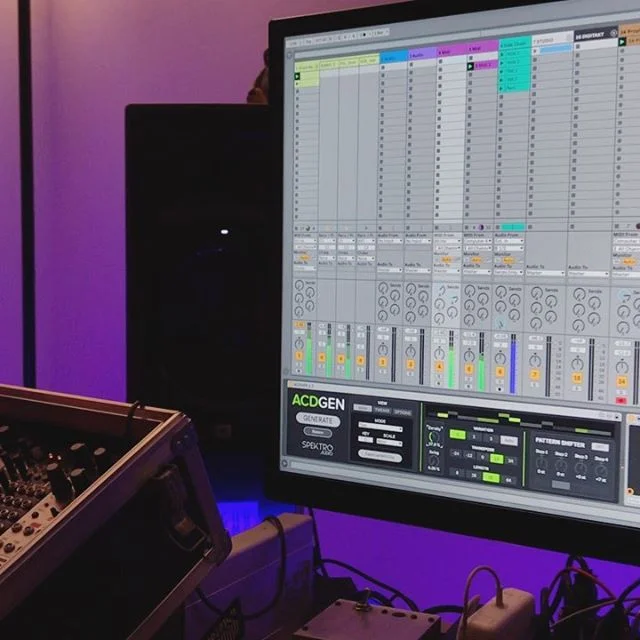Image resolution: width=640 pixels, height=640 pixels.
Task: Click the Pattern Shifter Step 3 knob
Action: point(581,469)
